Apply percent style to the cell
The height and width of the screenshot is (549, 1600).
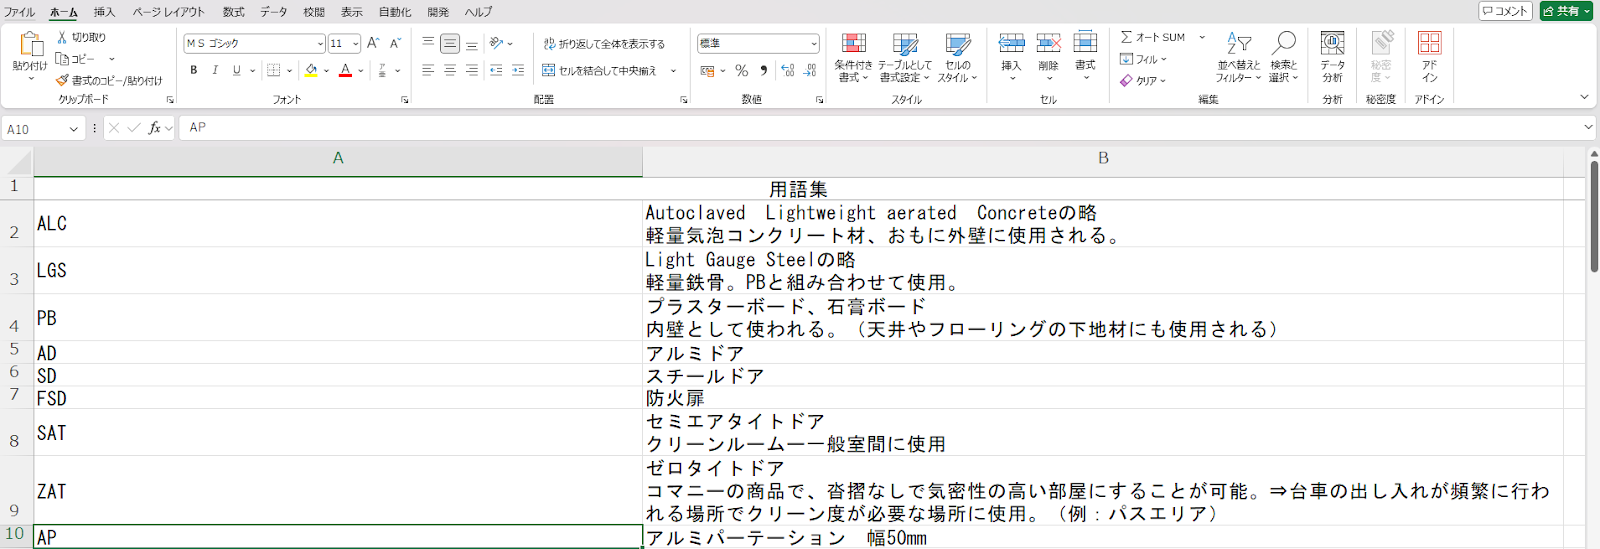[x=741, y=71]
